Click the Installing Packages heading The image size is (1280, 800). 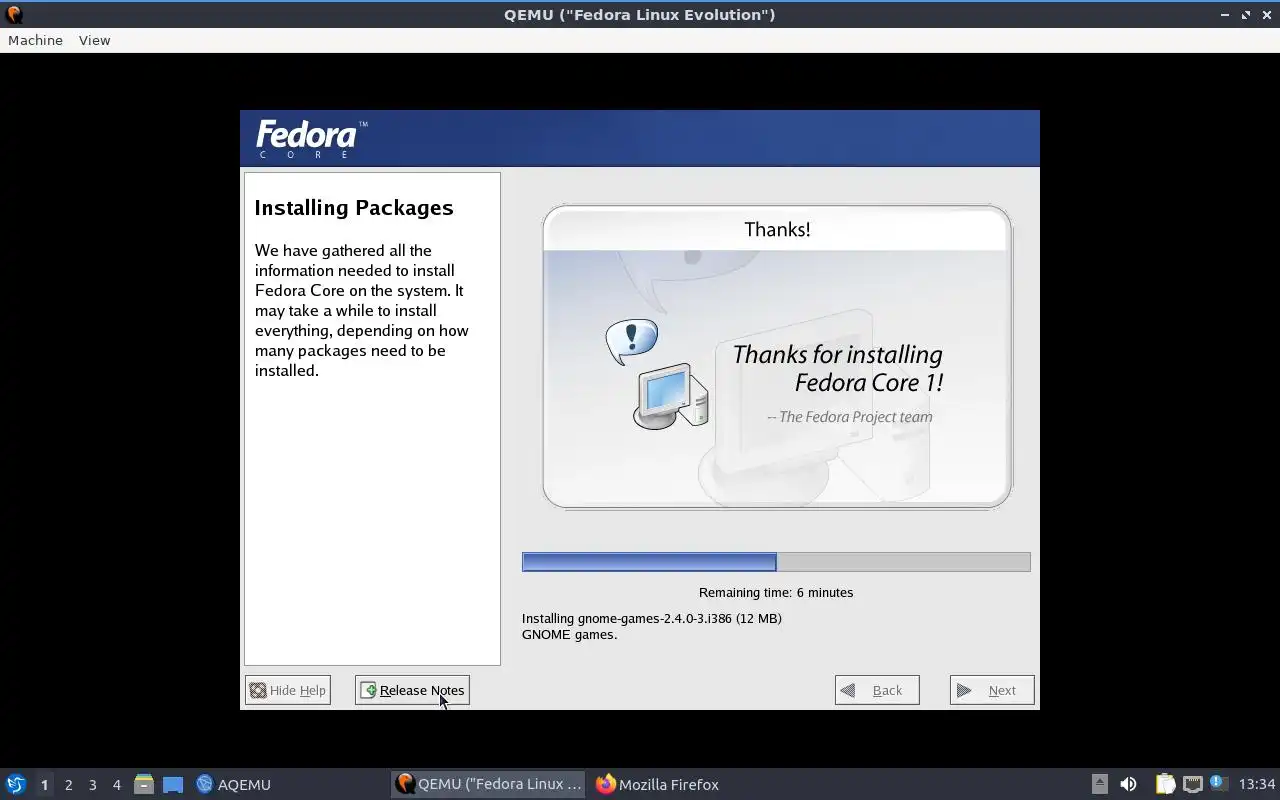354,208
